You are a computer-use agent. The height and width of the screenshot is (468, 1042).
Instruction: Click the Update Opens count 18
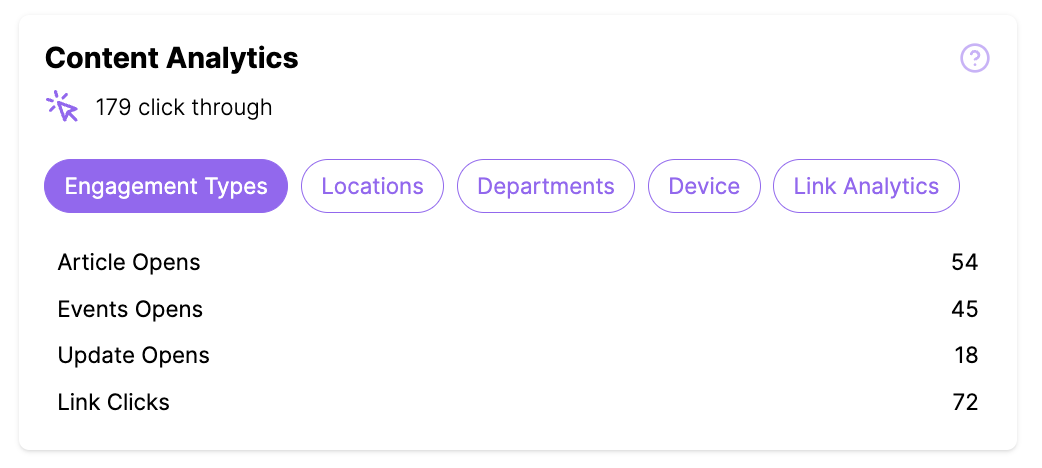(966, 356)
